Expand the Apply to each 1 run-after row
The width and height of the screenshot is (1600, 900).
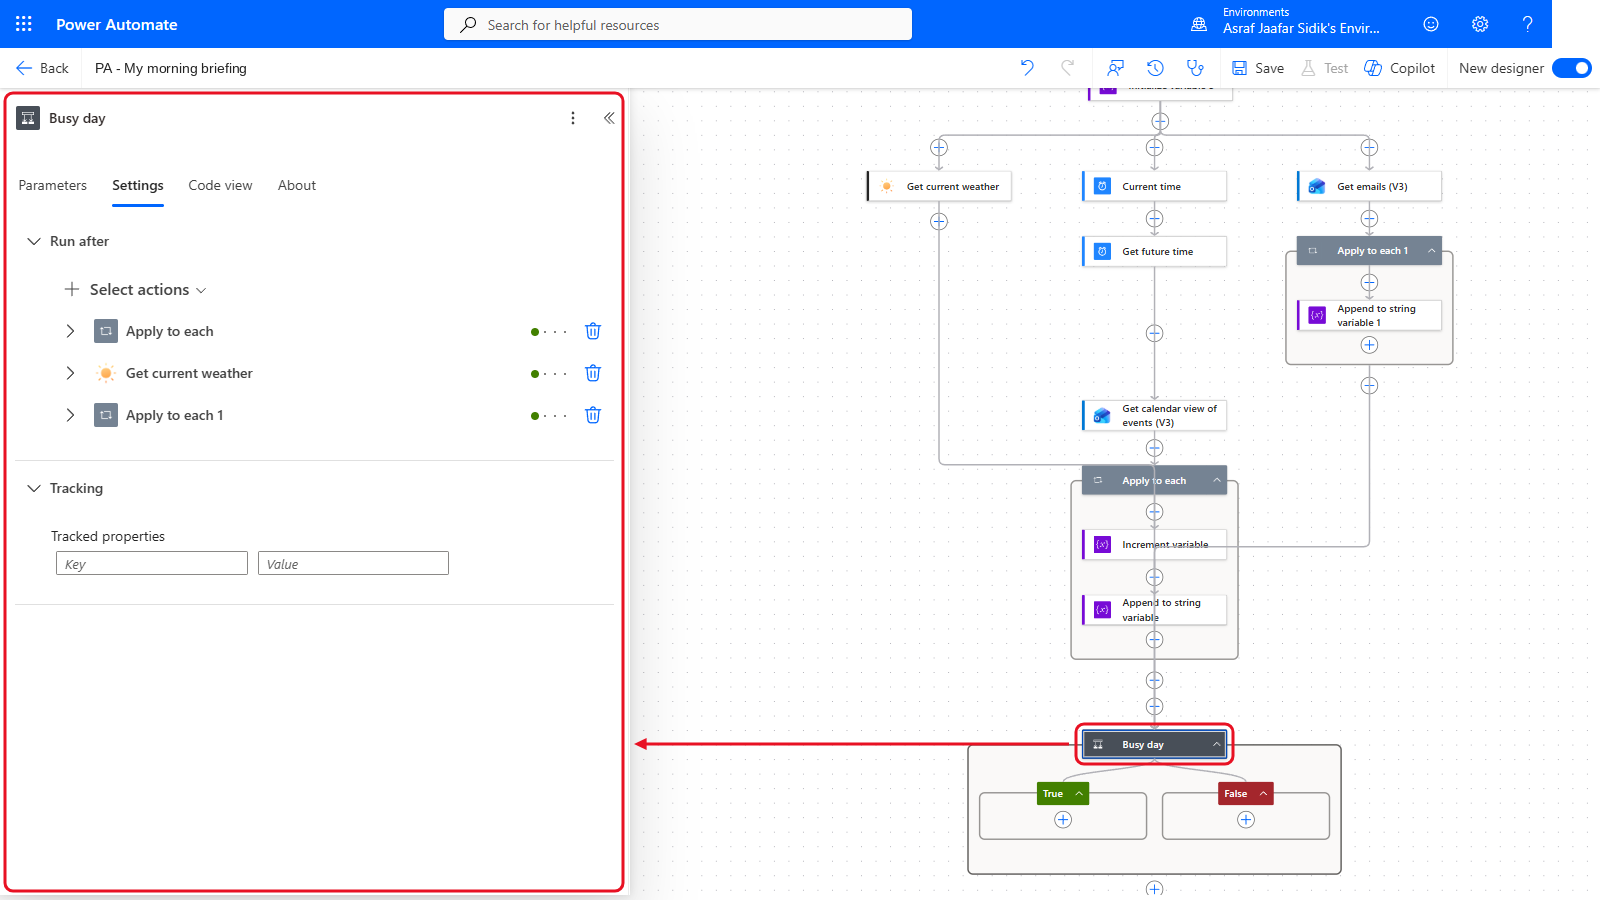[x=70, y=415]
